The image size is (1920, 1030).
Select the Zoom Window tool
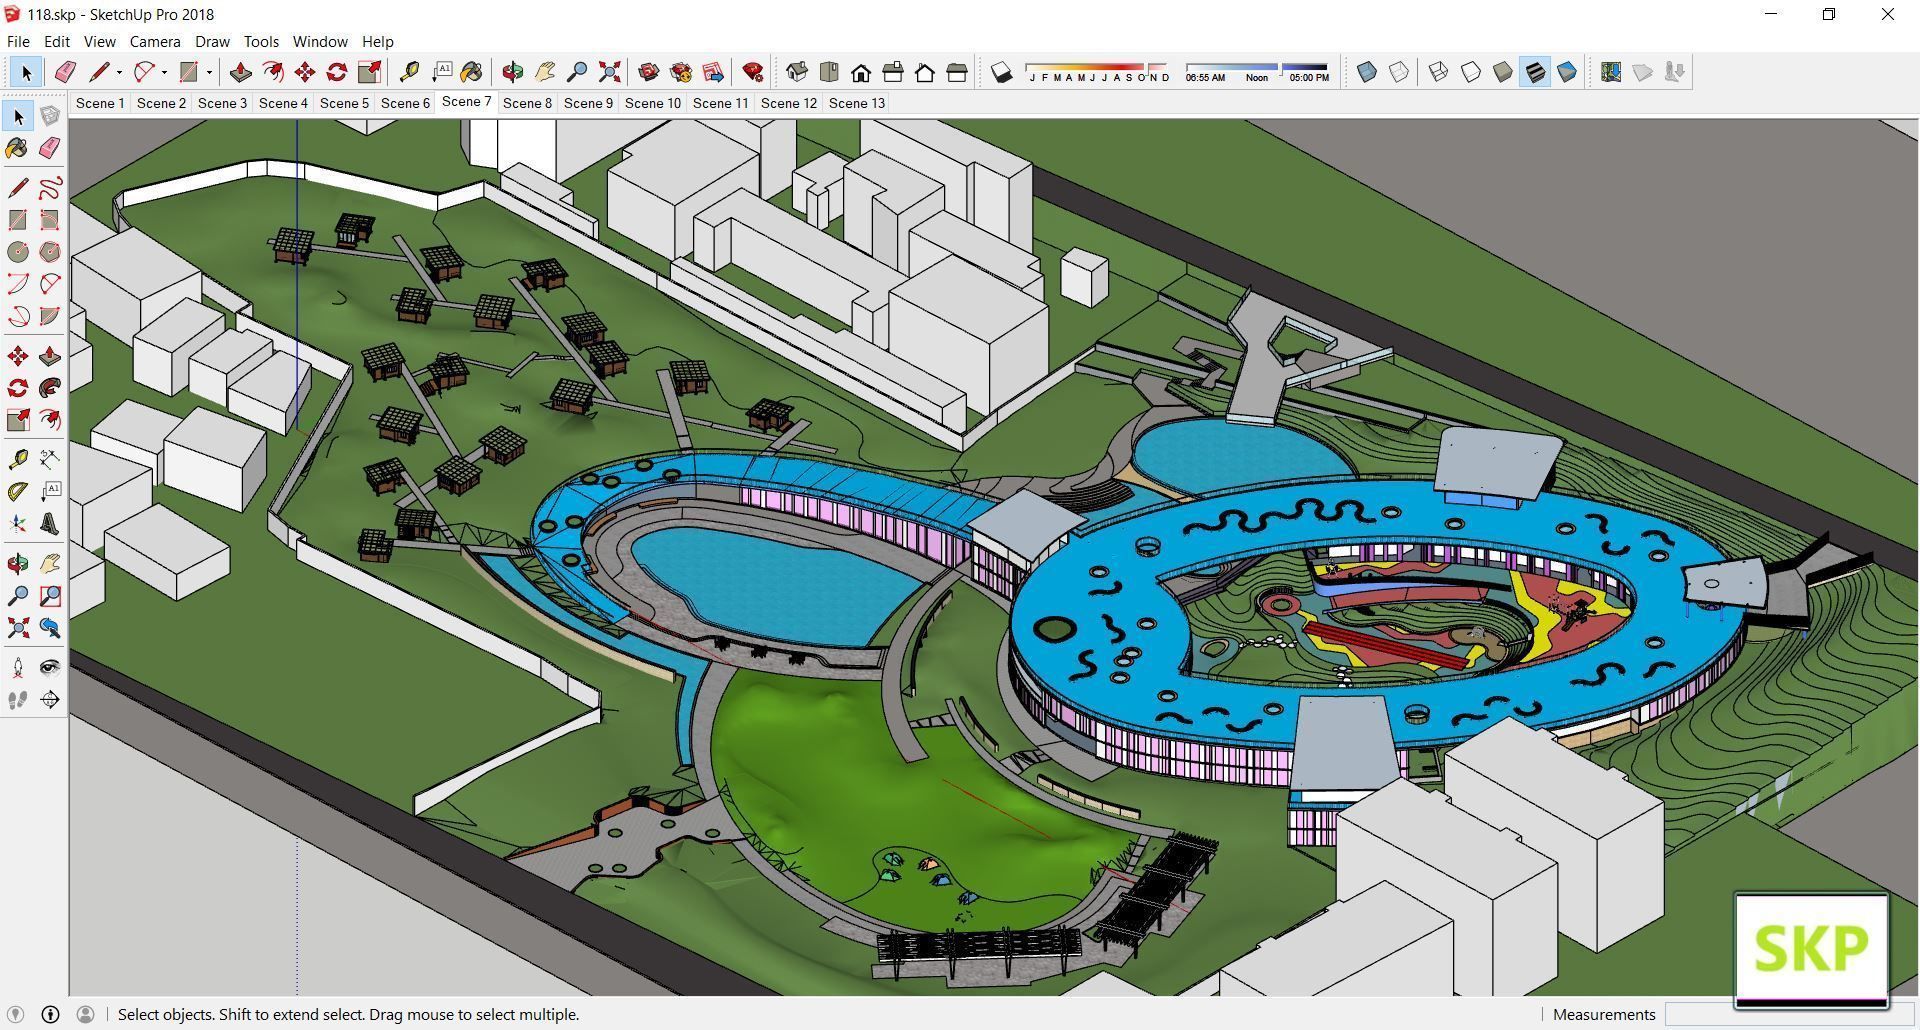50,596
